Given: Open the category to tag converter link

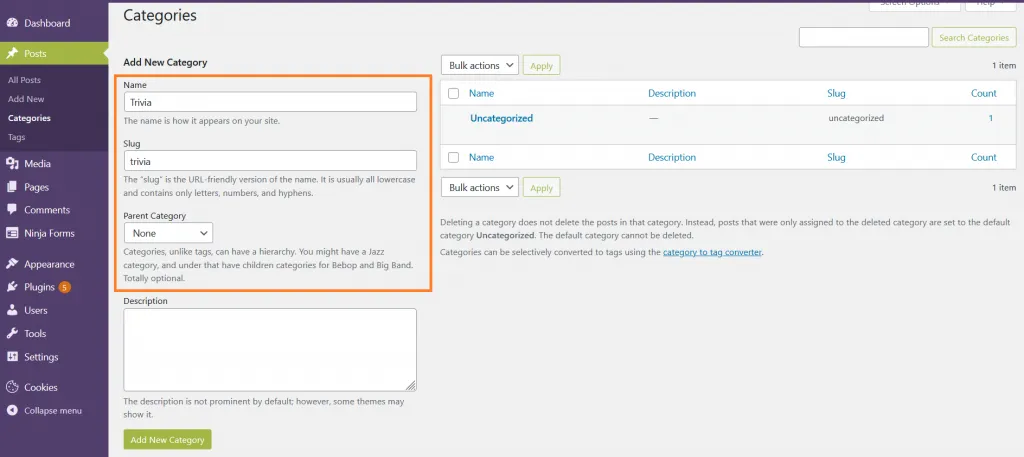Looking at the screenshot, I should [712, 251].
